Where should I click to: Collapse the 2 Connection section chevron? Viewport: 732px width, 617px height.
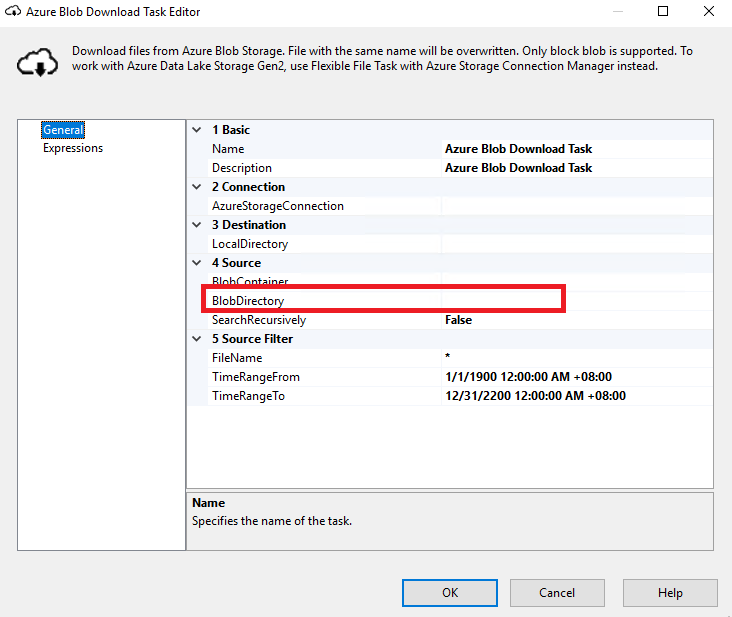click(197, 187)
